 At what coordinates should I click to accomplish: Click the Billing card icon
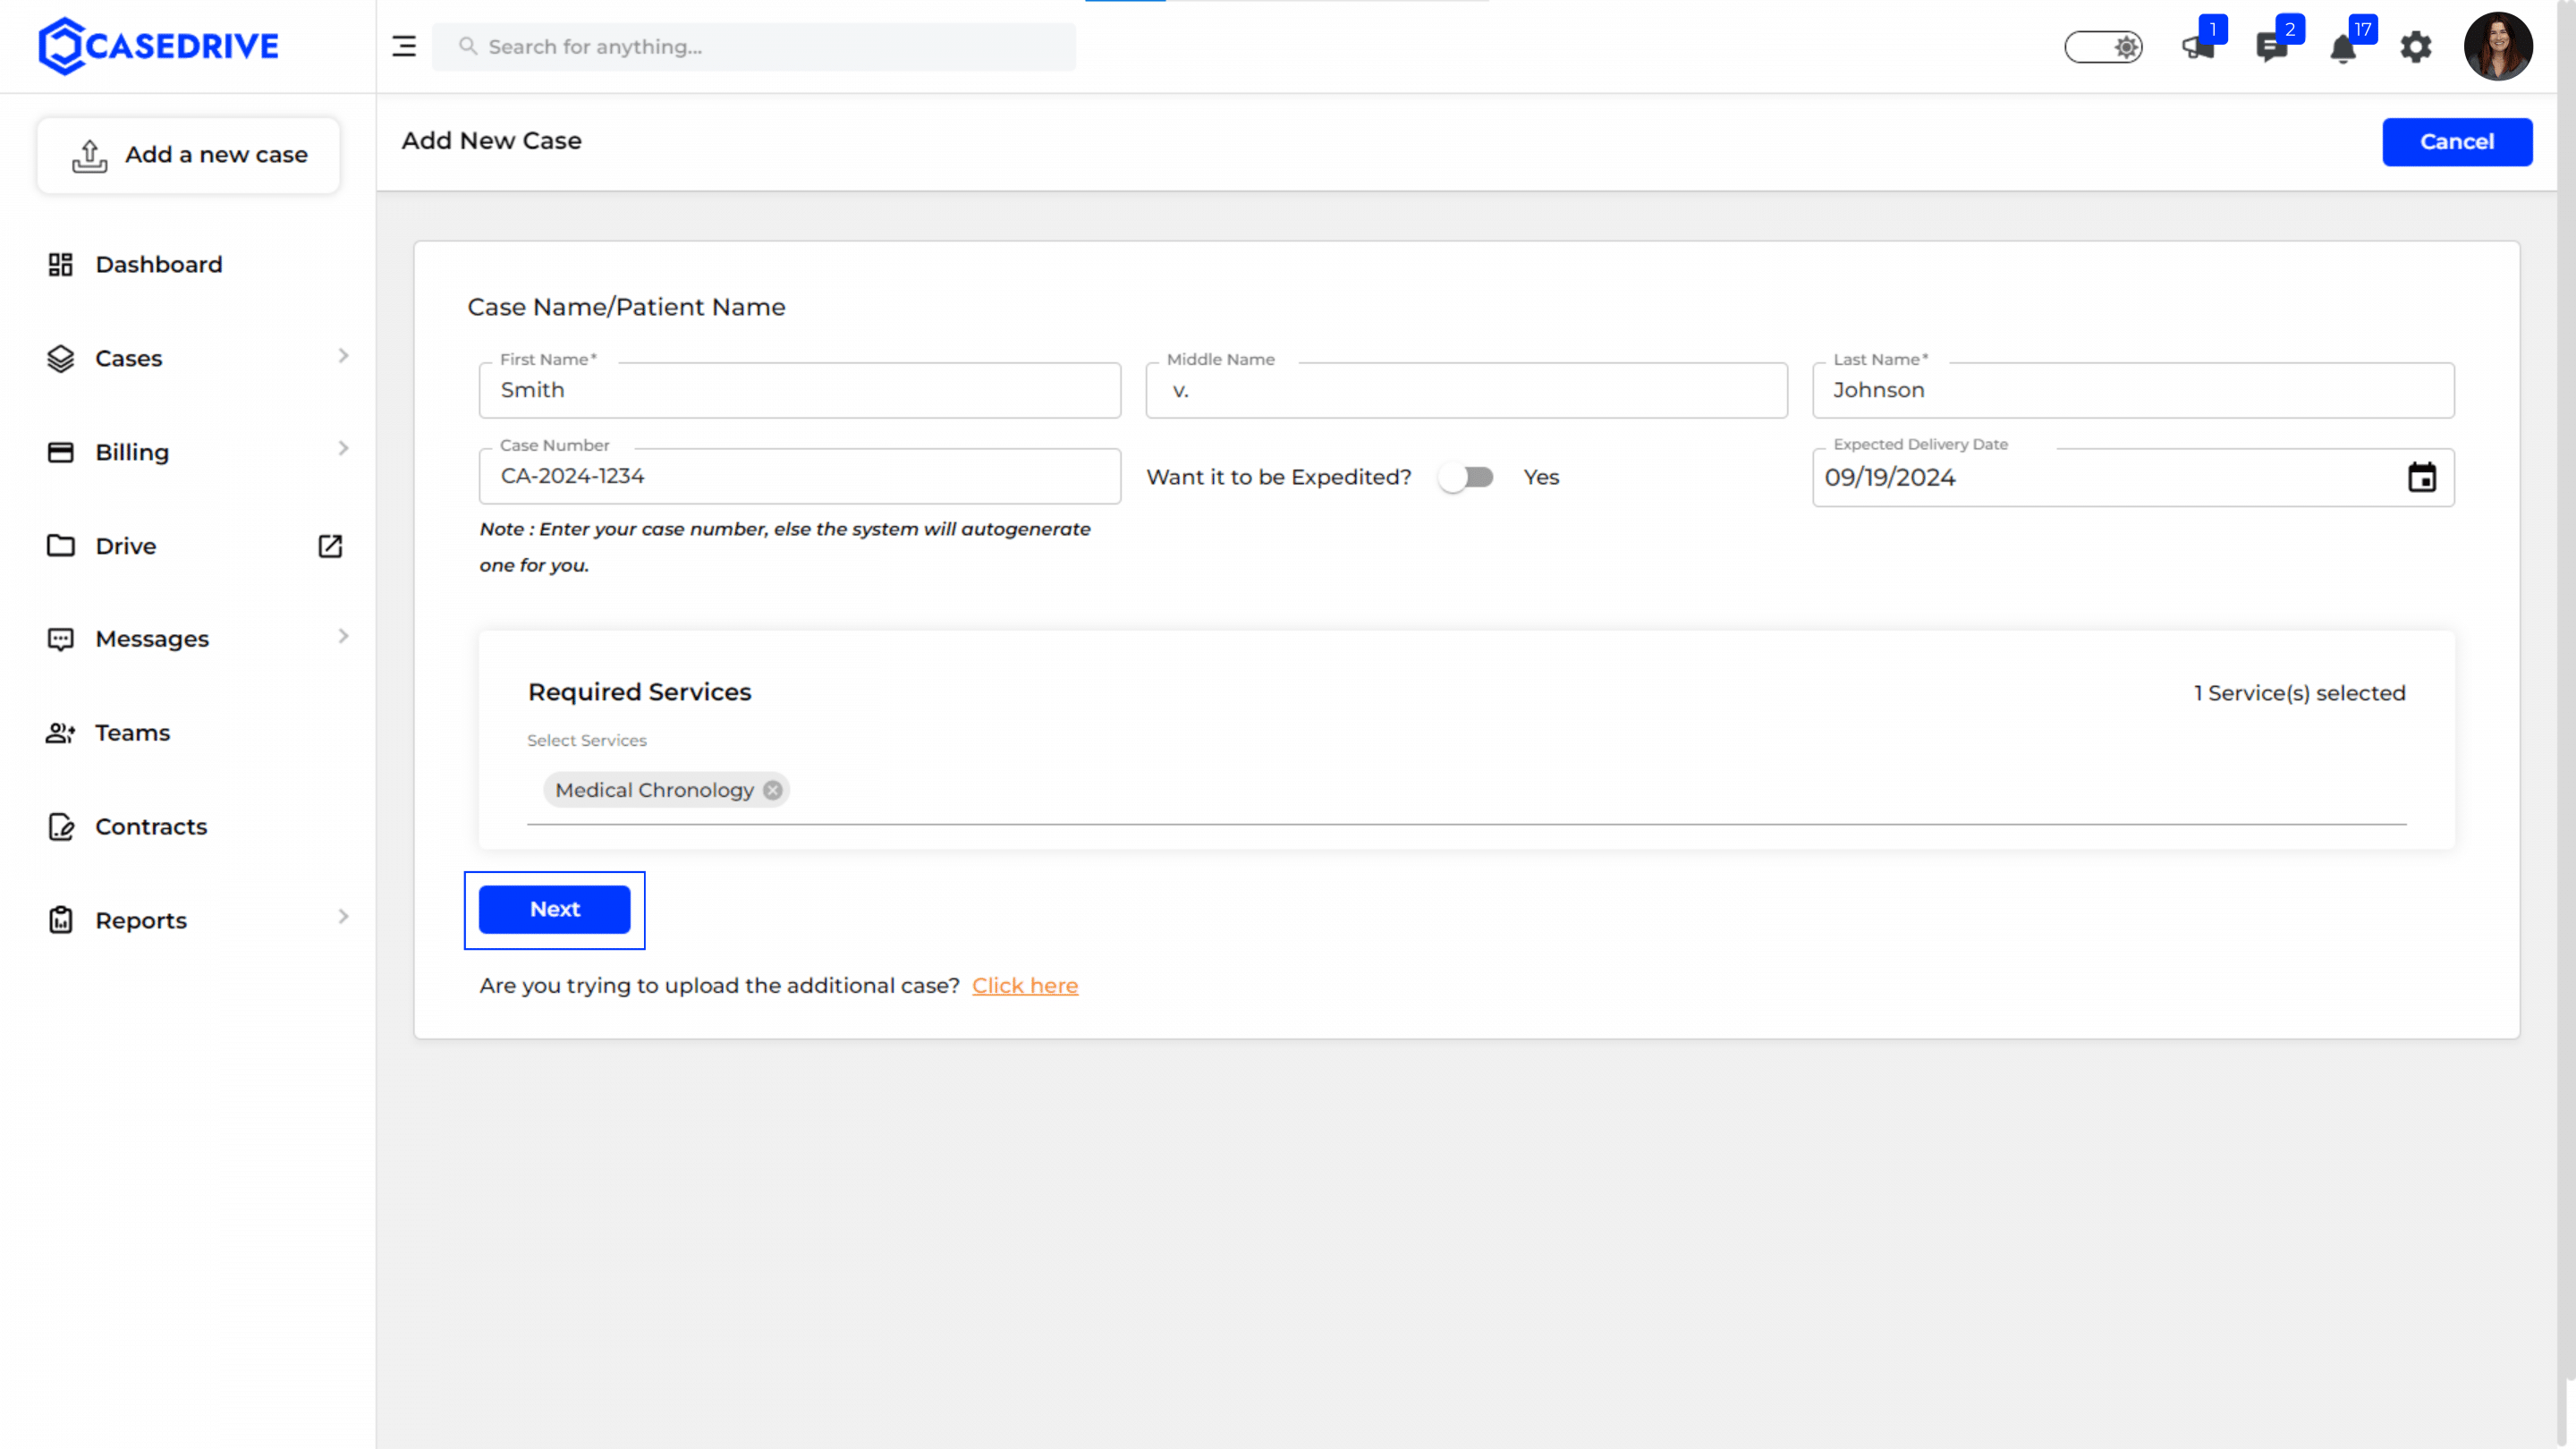coord(61,452)
